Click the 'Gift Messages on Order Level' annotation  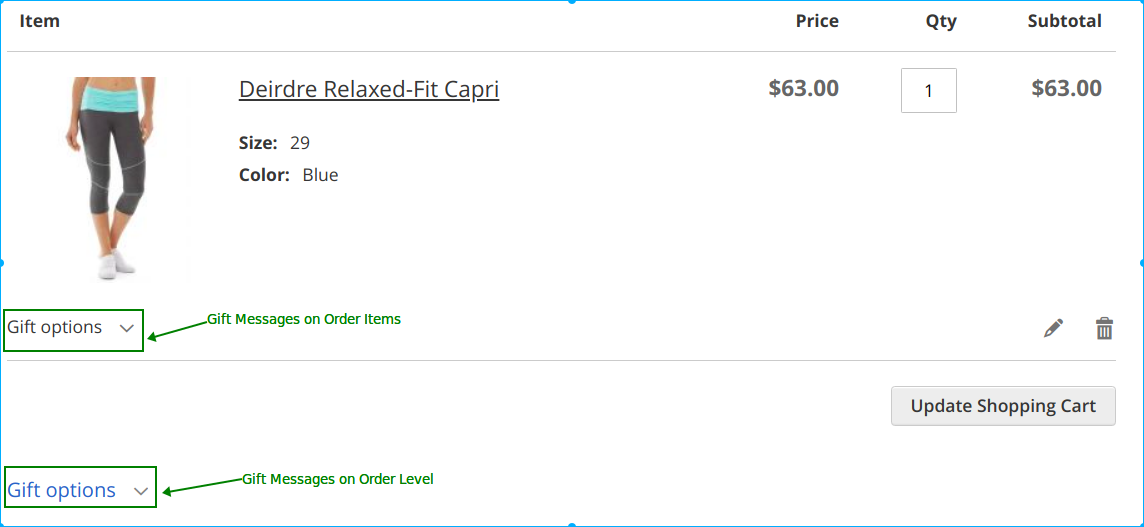(338, 479)
